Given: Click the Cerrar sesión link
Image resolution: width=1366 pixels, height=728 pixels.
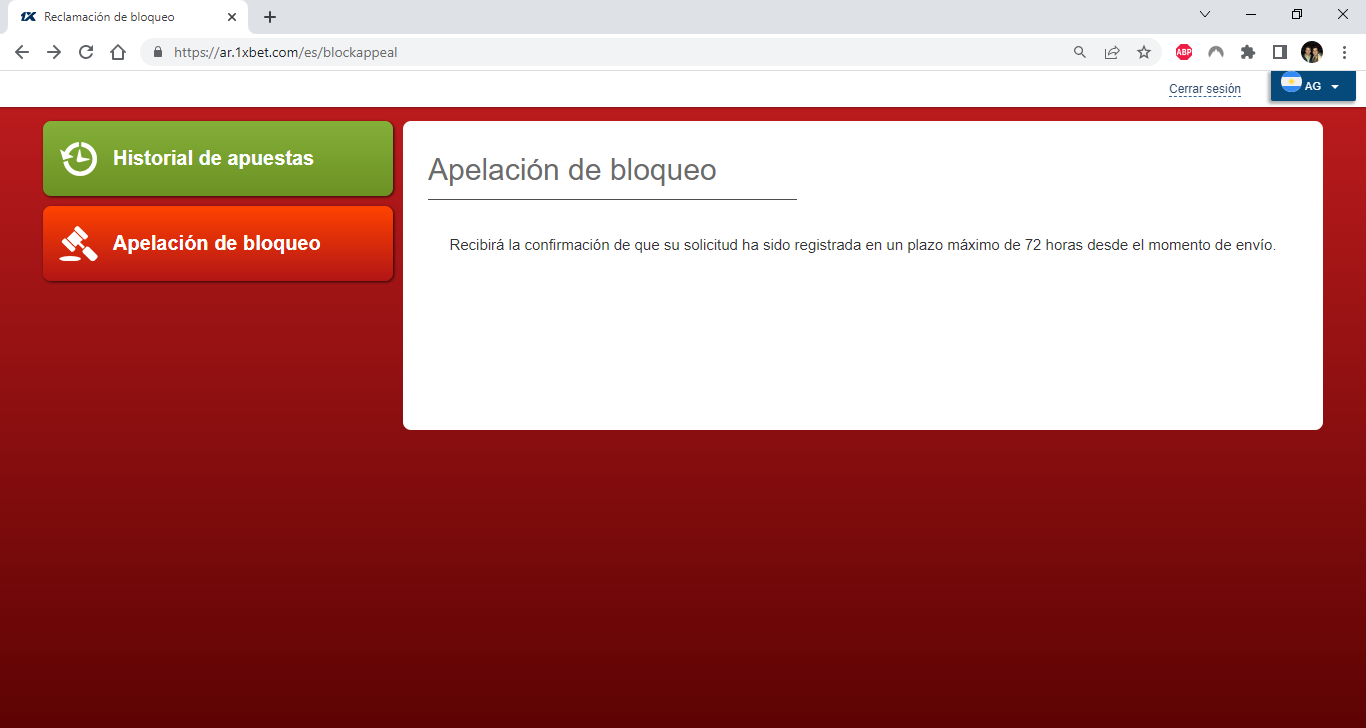Looking at the screenshot, I should 1205,89.
